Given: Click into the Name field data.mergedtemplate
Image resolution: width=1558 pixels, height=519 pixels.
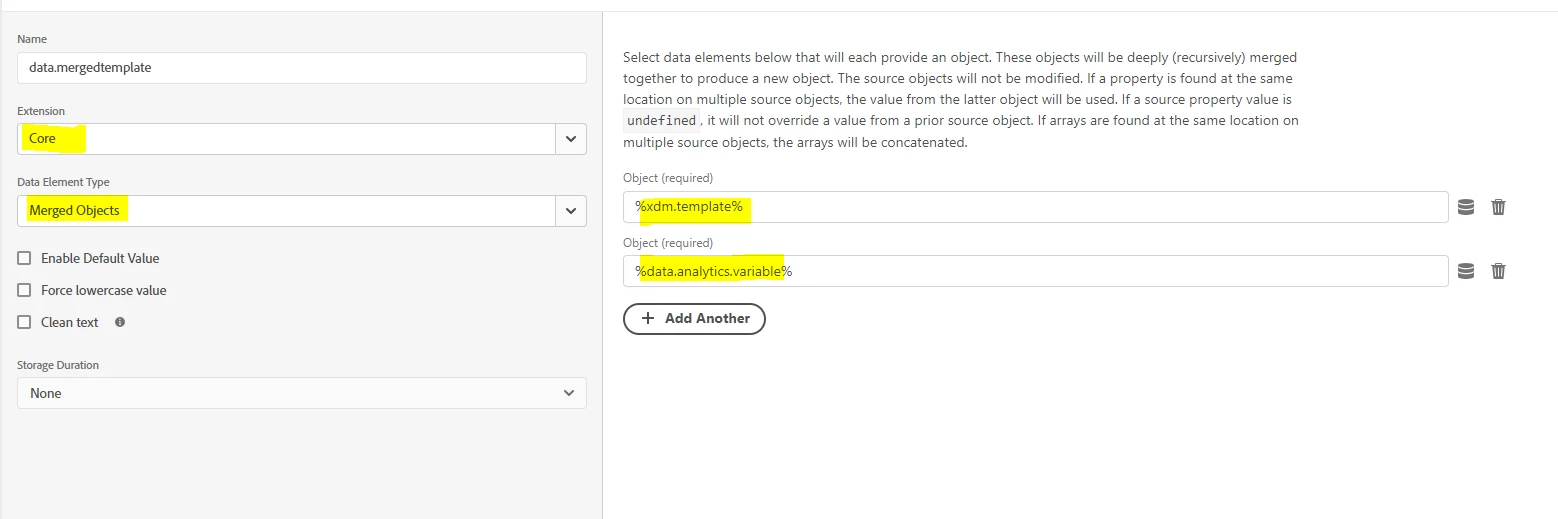Looking at the screenshot, I should click(x=301, y=68).
